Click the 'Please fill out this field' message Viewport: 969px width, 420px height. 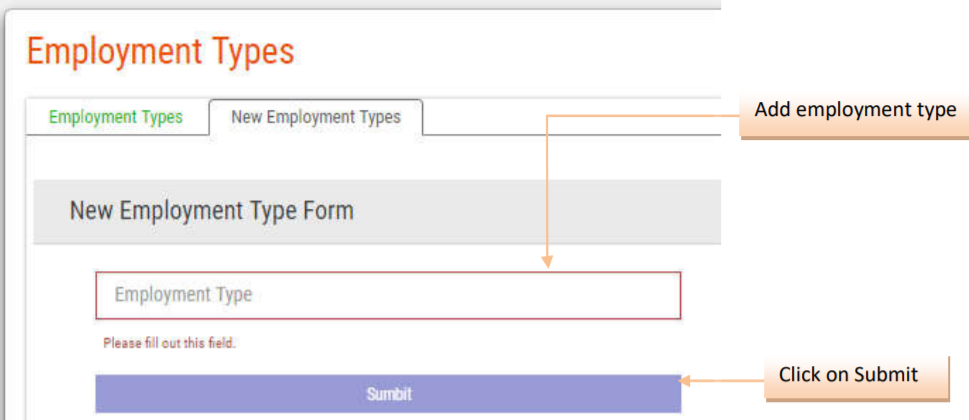[169, 343]
